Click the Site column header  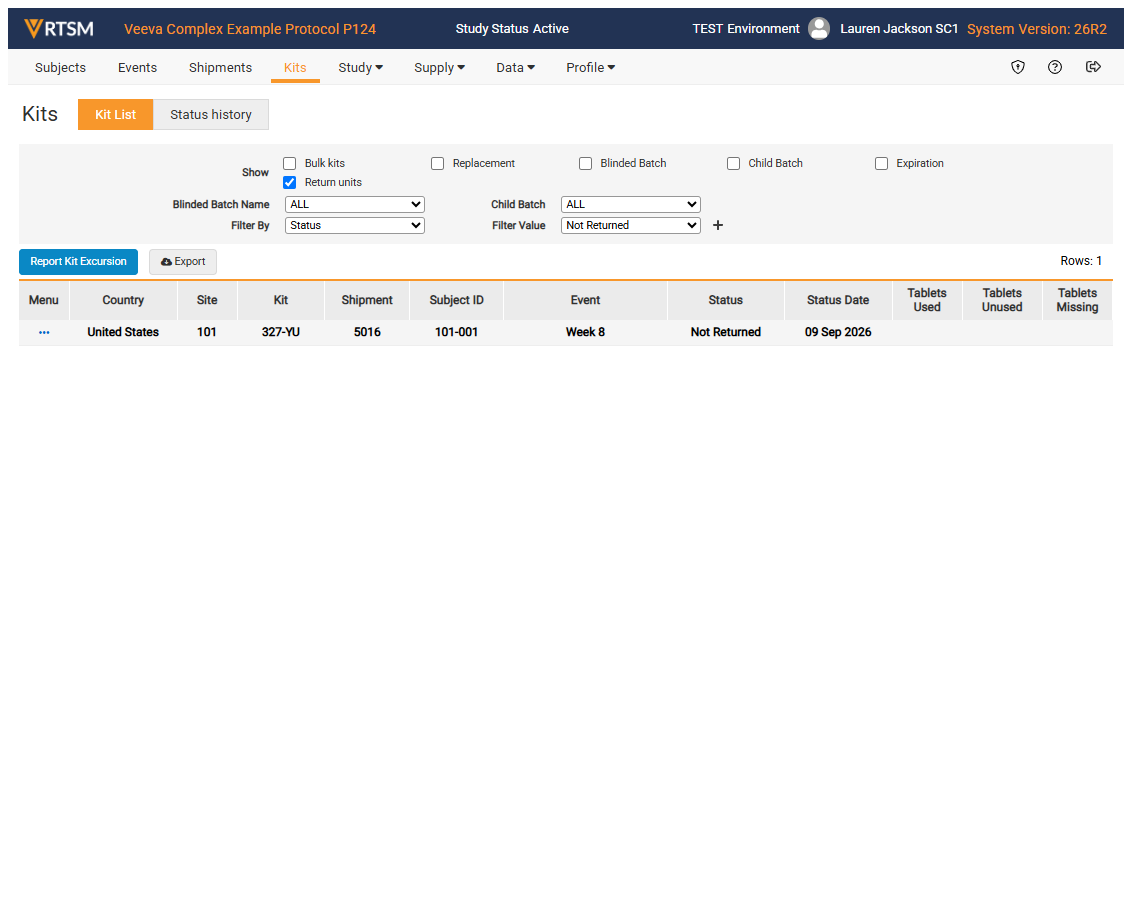click(206, 300)
